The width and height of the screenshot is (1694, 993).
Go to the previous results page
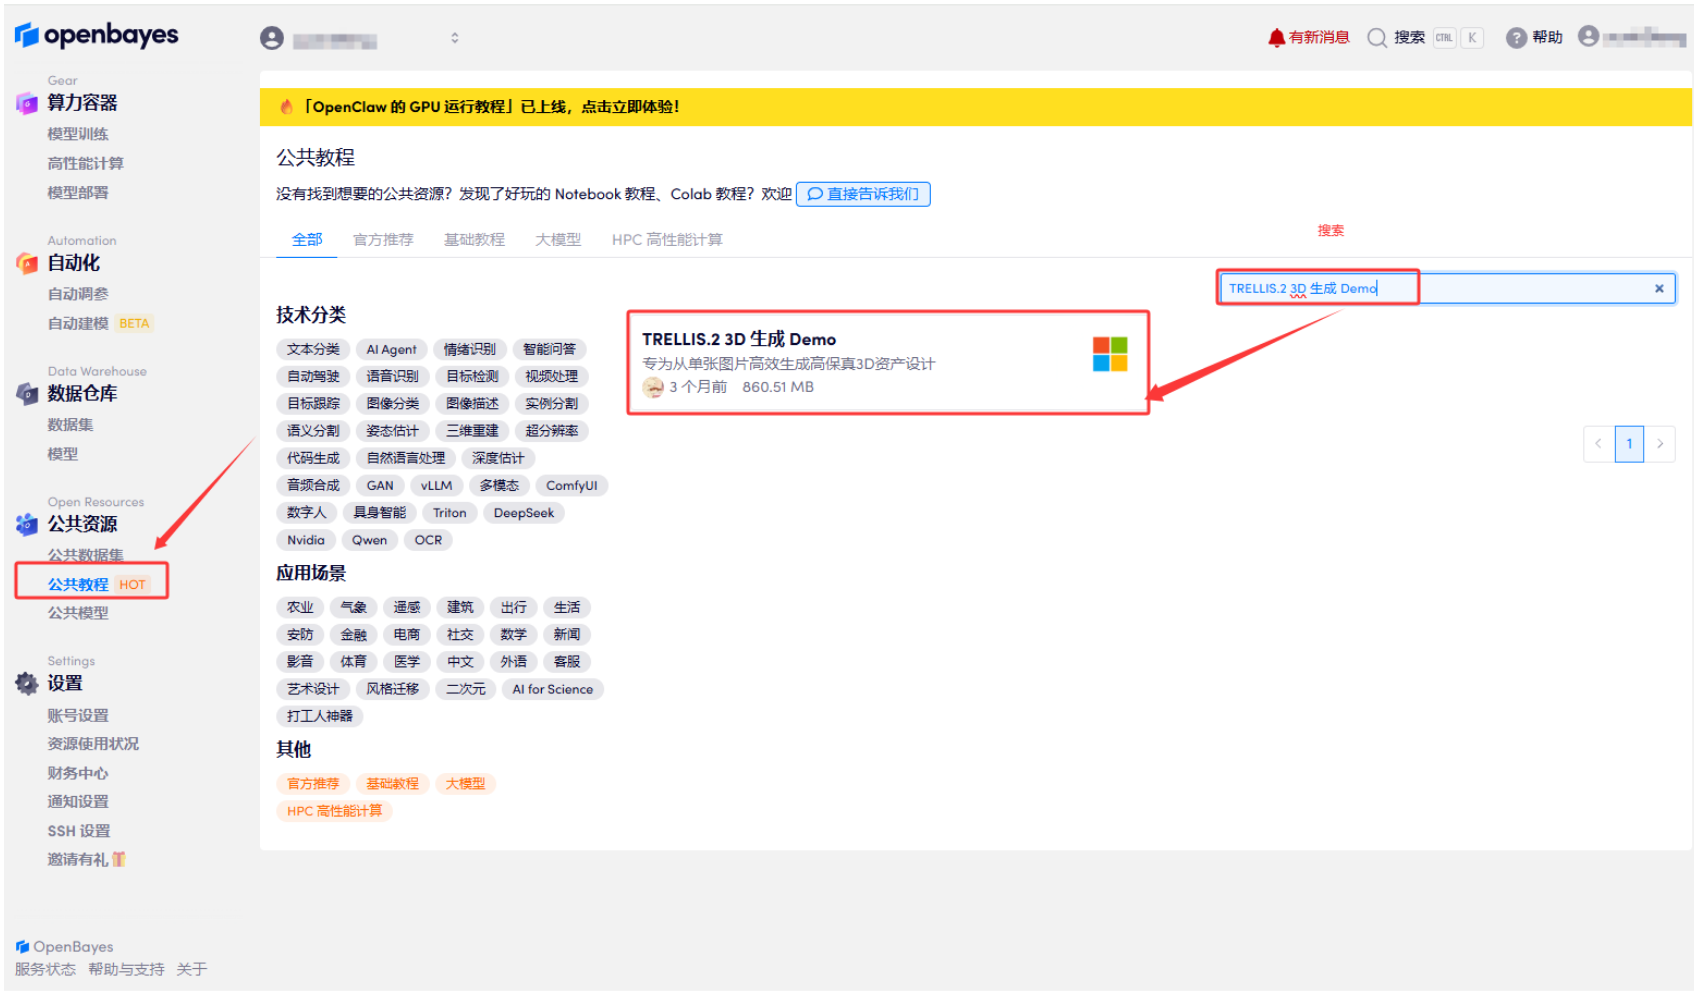tap(1598, 444)
